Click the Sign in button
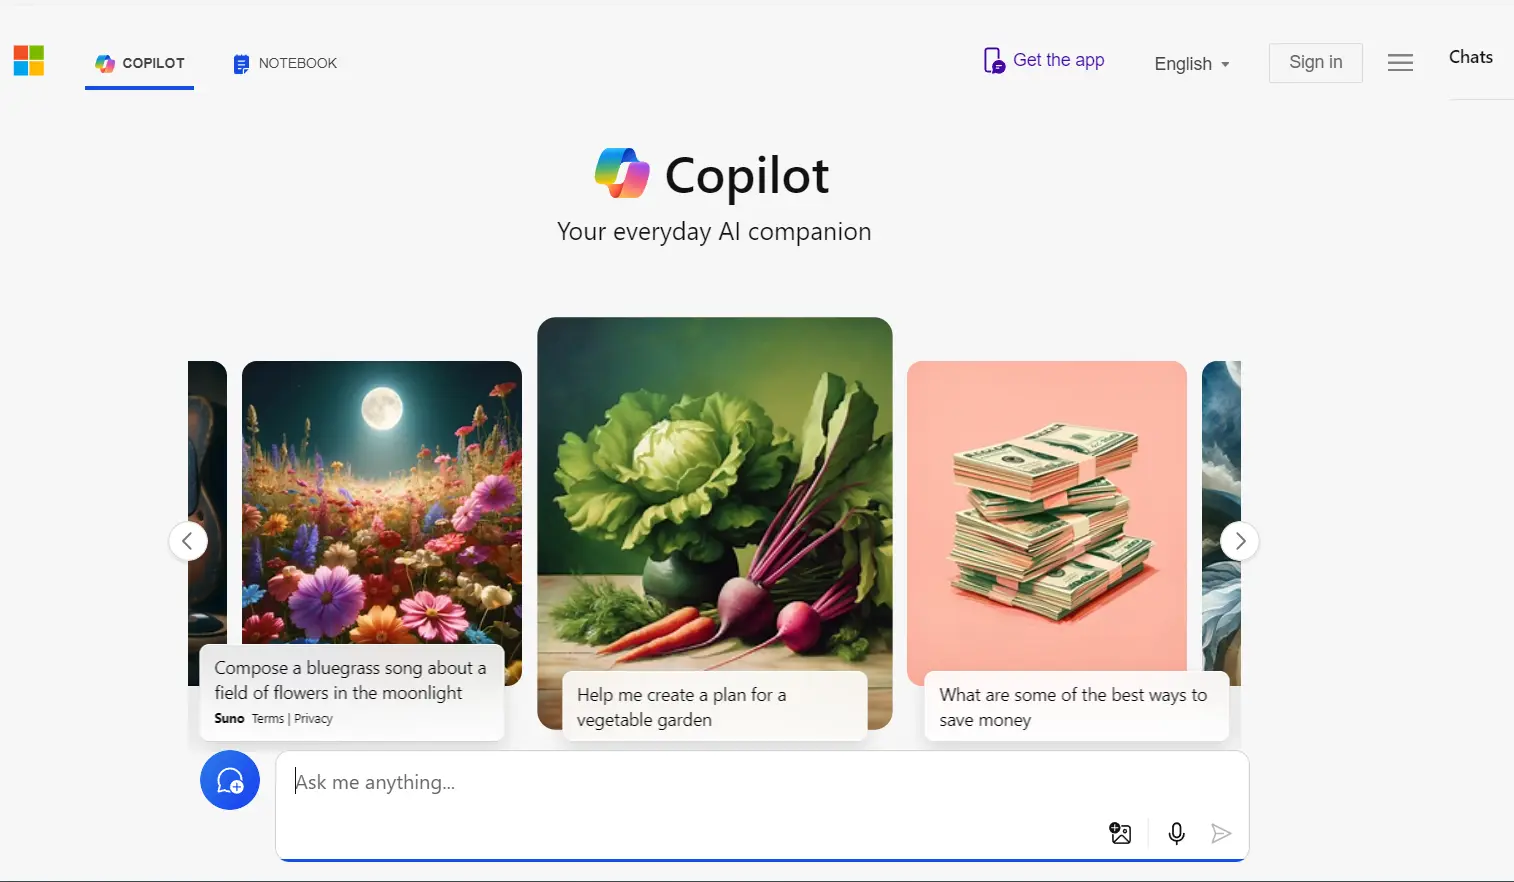This screenshot has height=882, width=1514. click(1316, 63)
